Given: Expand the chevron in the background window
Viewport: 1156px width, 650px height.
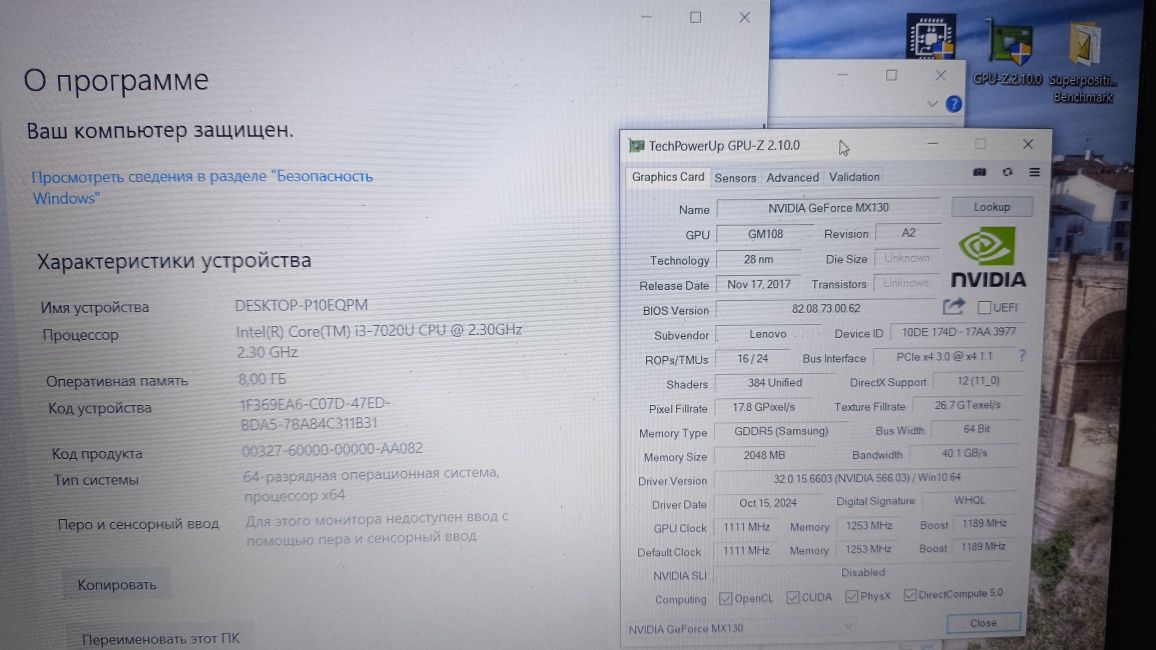Looking at the screenshot, I should click(x=932, y=104).
